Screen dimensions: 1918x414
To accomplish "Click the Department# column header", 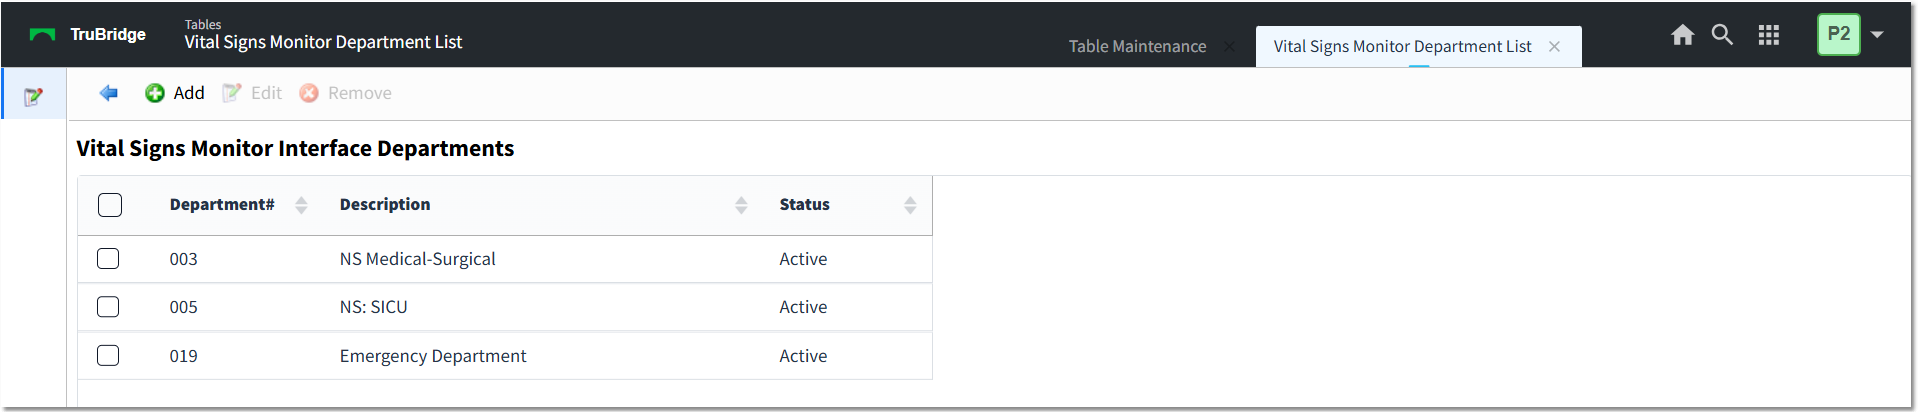I will click(x=222, y=204).
